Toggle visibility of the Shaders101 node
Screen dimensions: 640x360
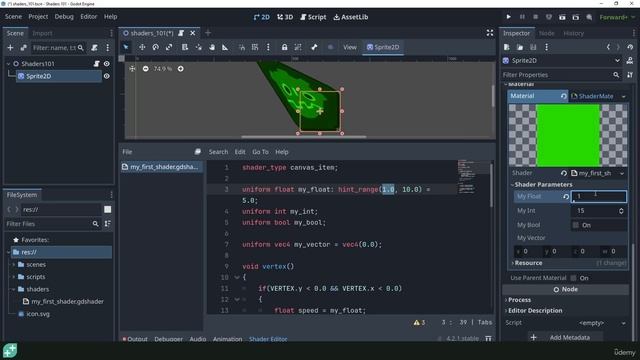pos(107,64)
